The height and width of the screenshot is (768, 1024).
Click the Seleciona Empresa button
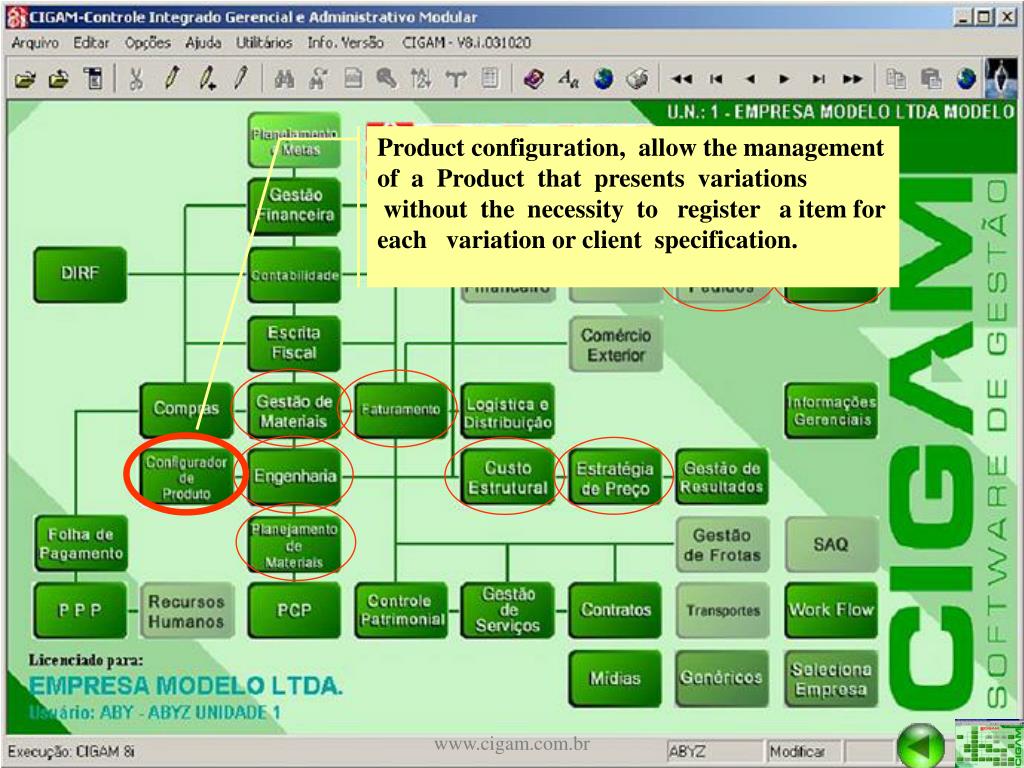[831, 679]
